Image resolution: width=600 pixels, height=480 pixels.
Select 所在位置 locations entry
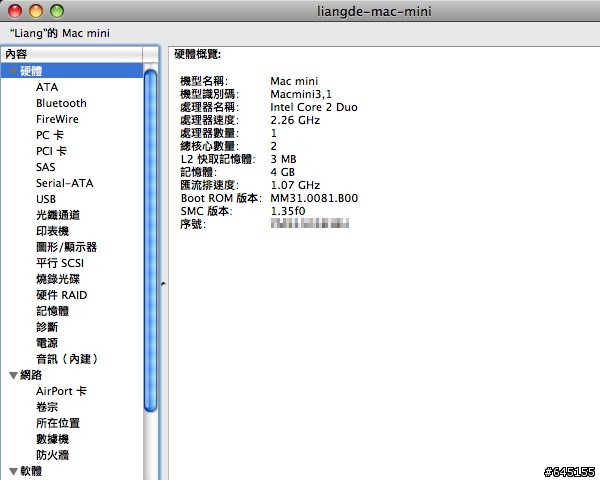(58, 423)
